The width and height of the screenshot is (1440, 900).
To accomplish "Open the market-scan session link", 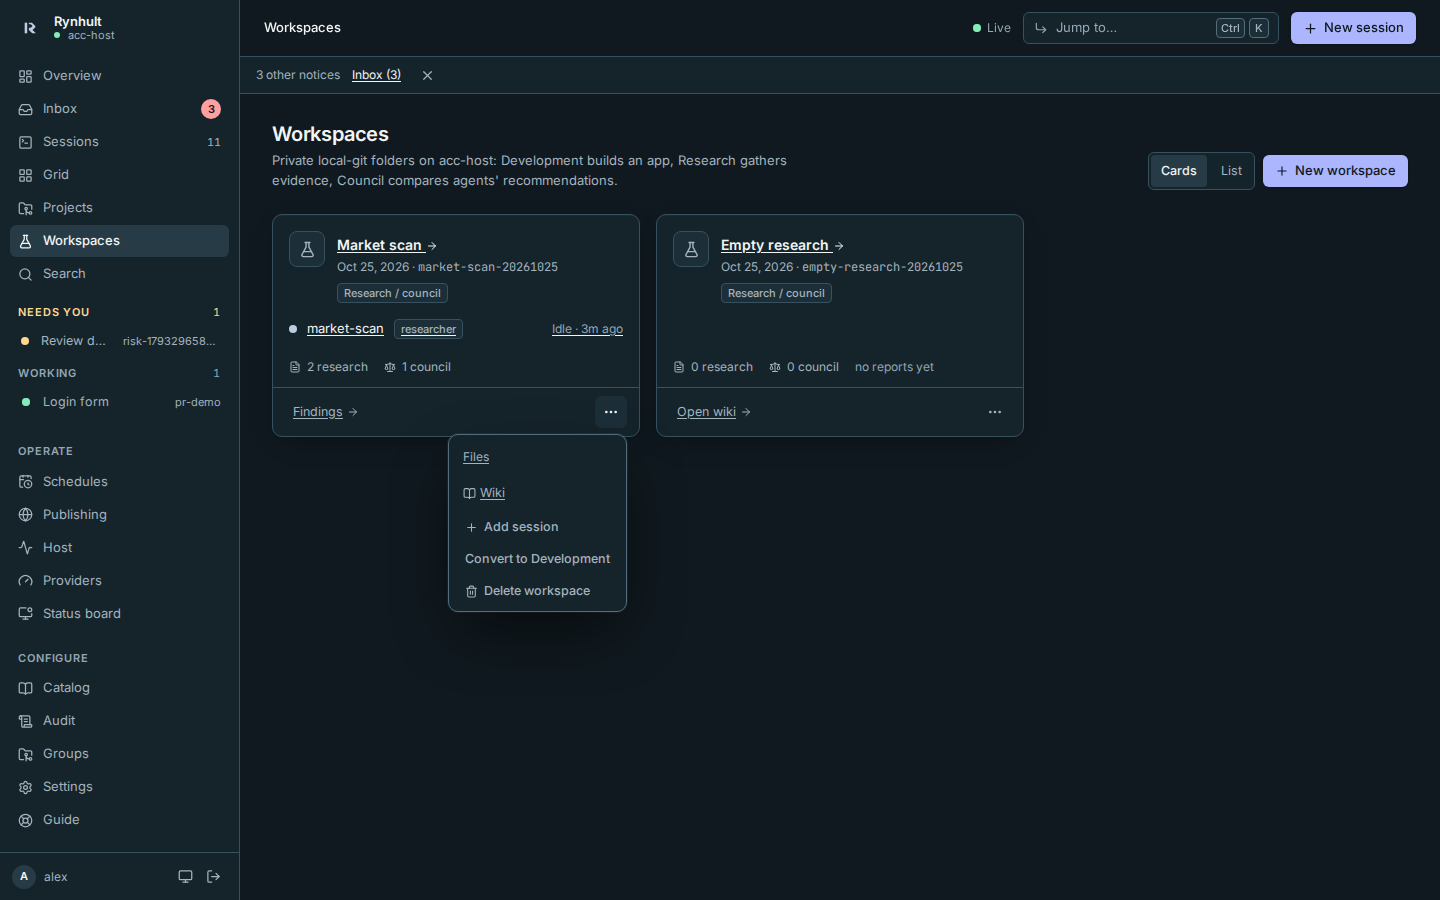I will tap(345, 329).
